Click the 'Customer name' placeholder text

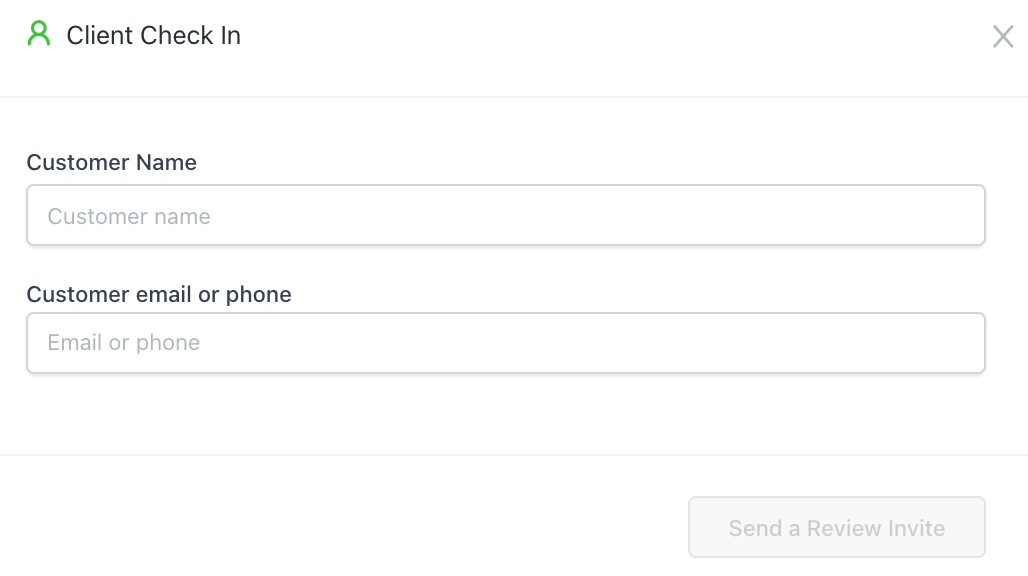click(129, 217)
